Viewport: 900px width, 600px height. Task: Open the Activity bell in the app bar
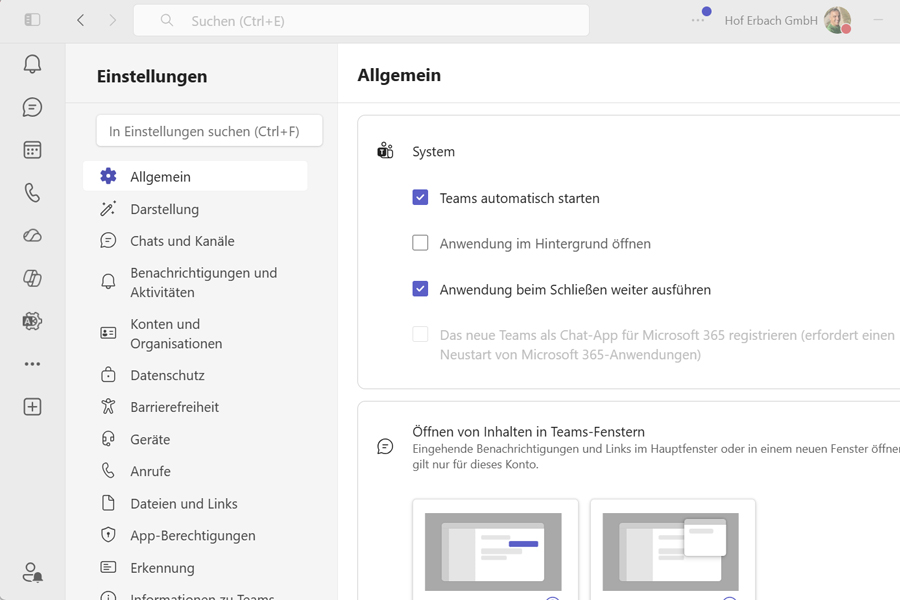(x=32, y=64)
